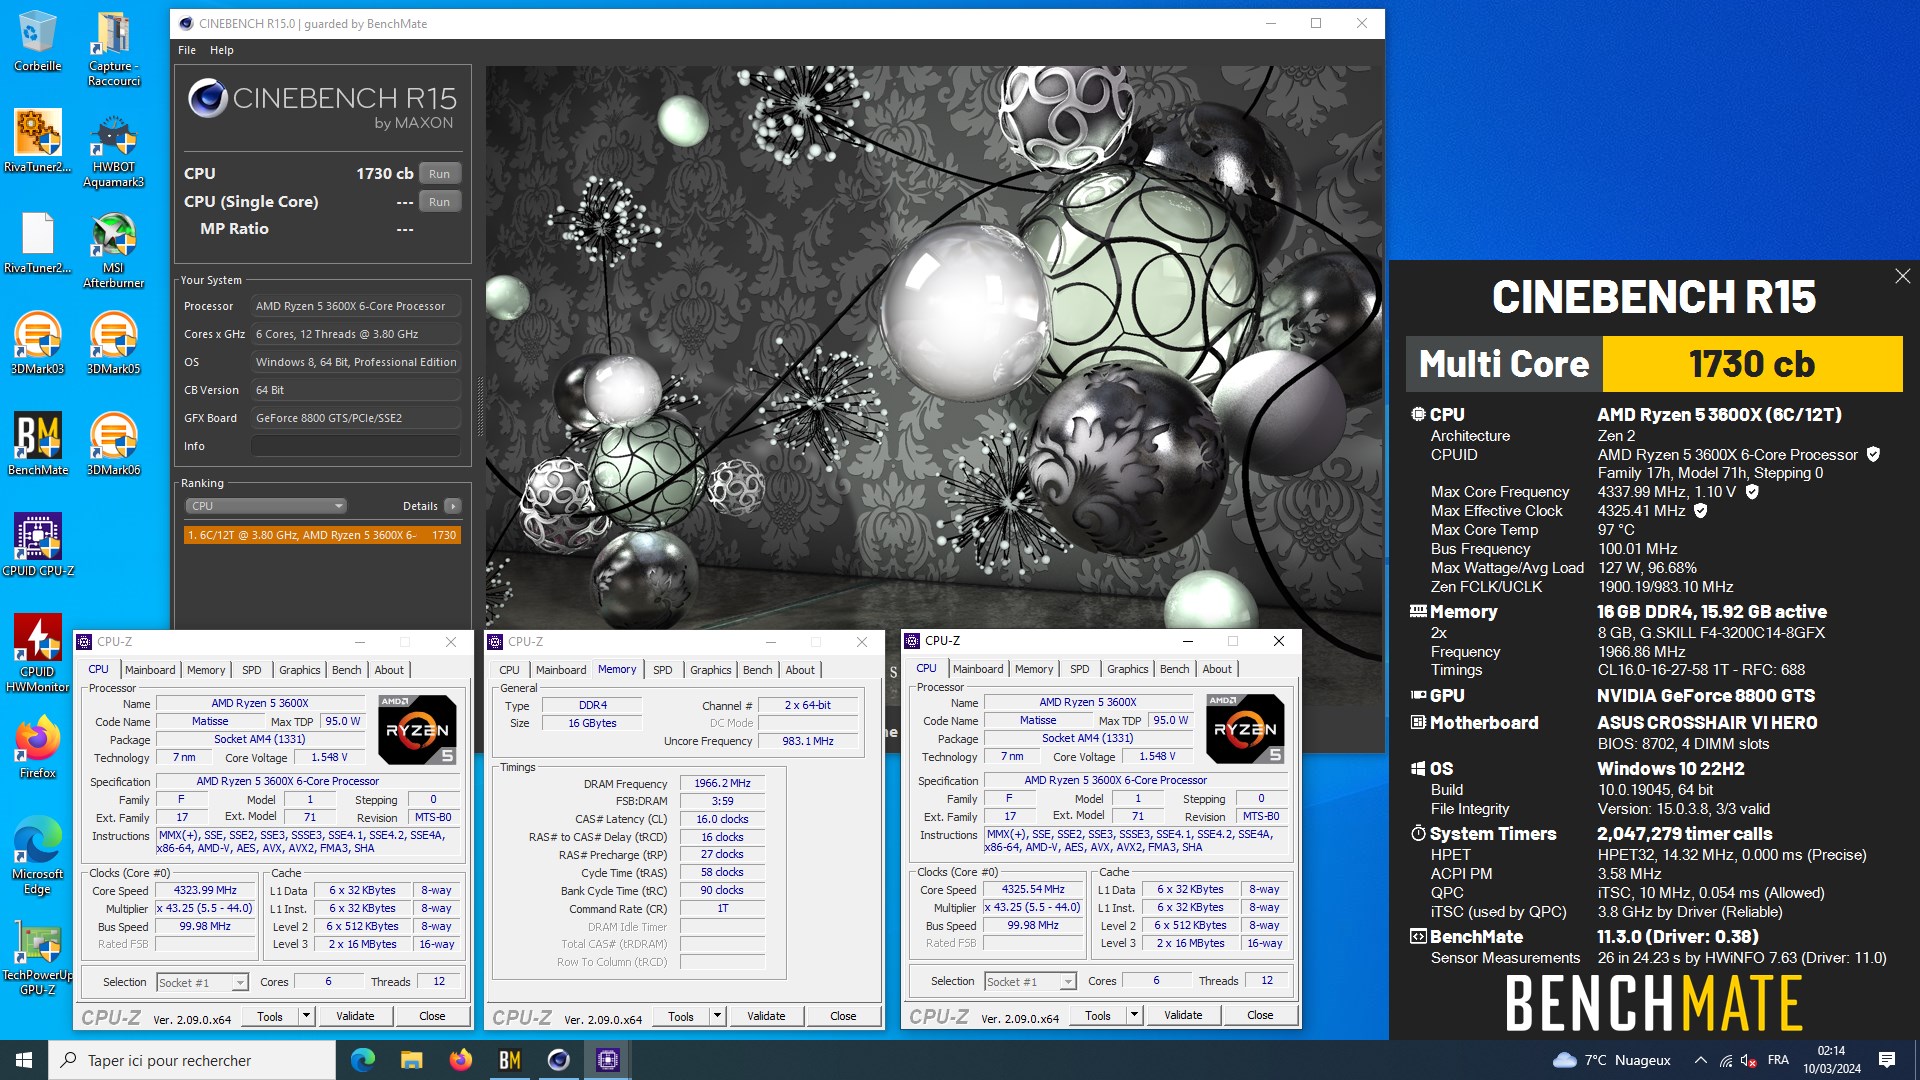1920x1080 pixels.
Task: Open the Ranking CPU dropdown
Action: (265, 506)
